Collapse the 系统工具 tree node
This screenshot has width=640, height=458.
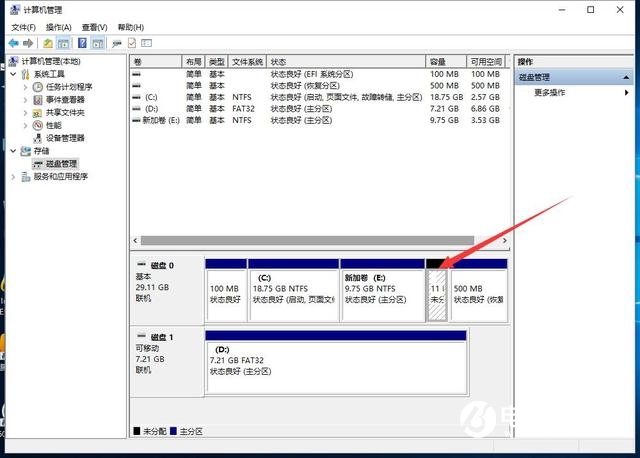(13, 74)
